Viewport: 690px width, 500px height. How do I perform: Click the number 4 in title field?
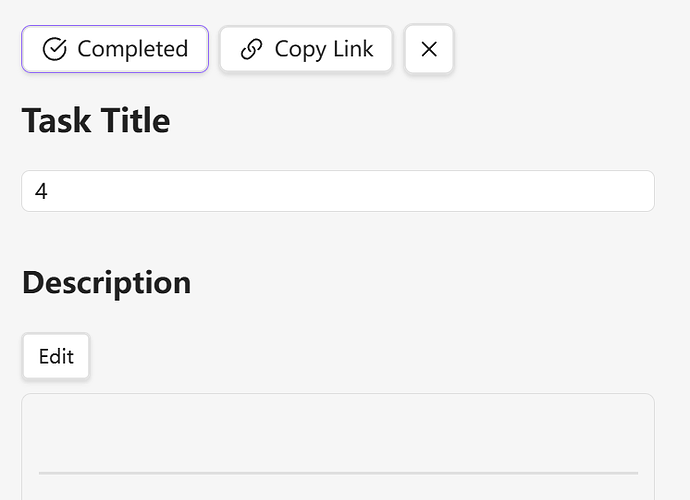pyautogui.click(x=41, y=191)
